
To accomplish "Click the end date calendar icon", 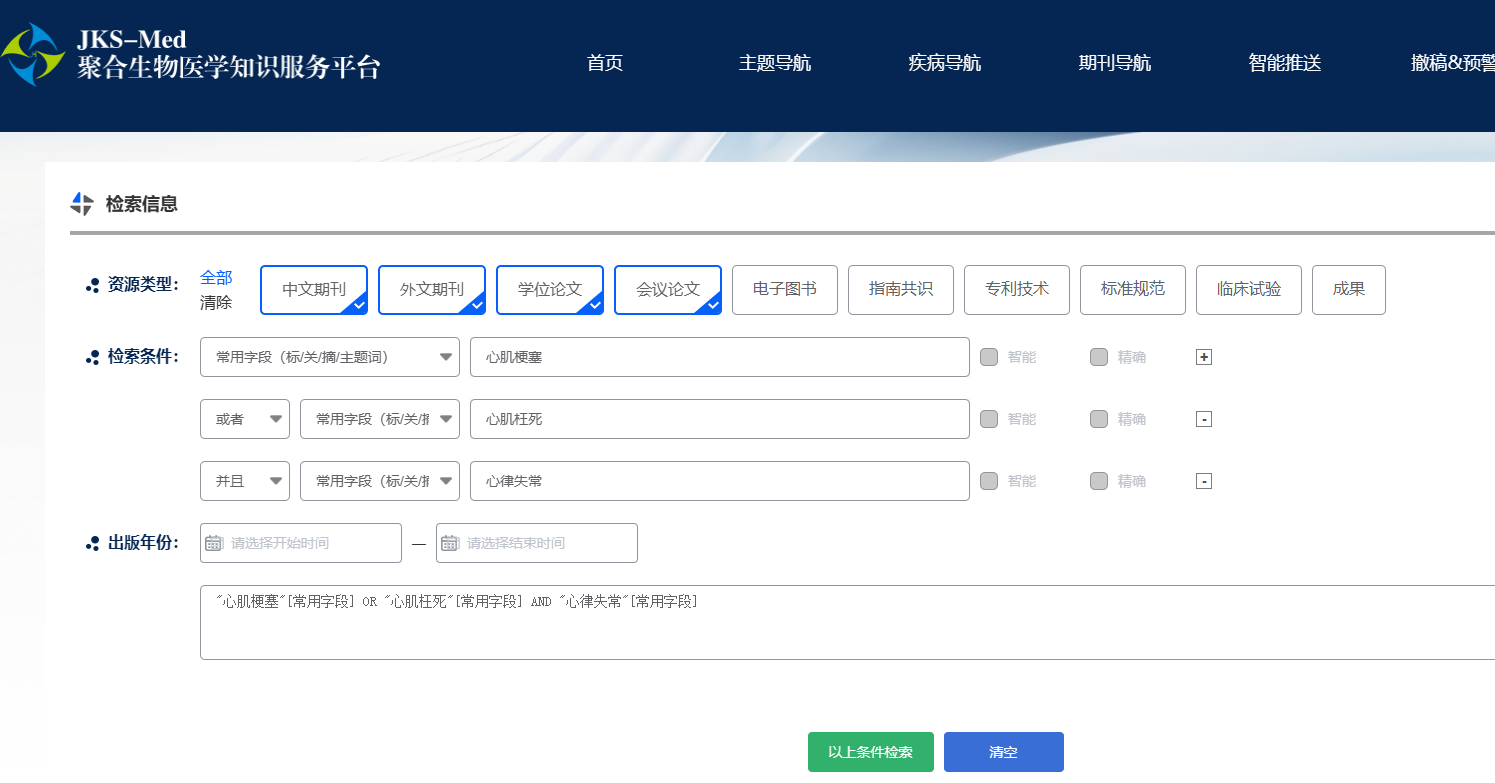I will [x=450, y=543].
